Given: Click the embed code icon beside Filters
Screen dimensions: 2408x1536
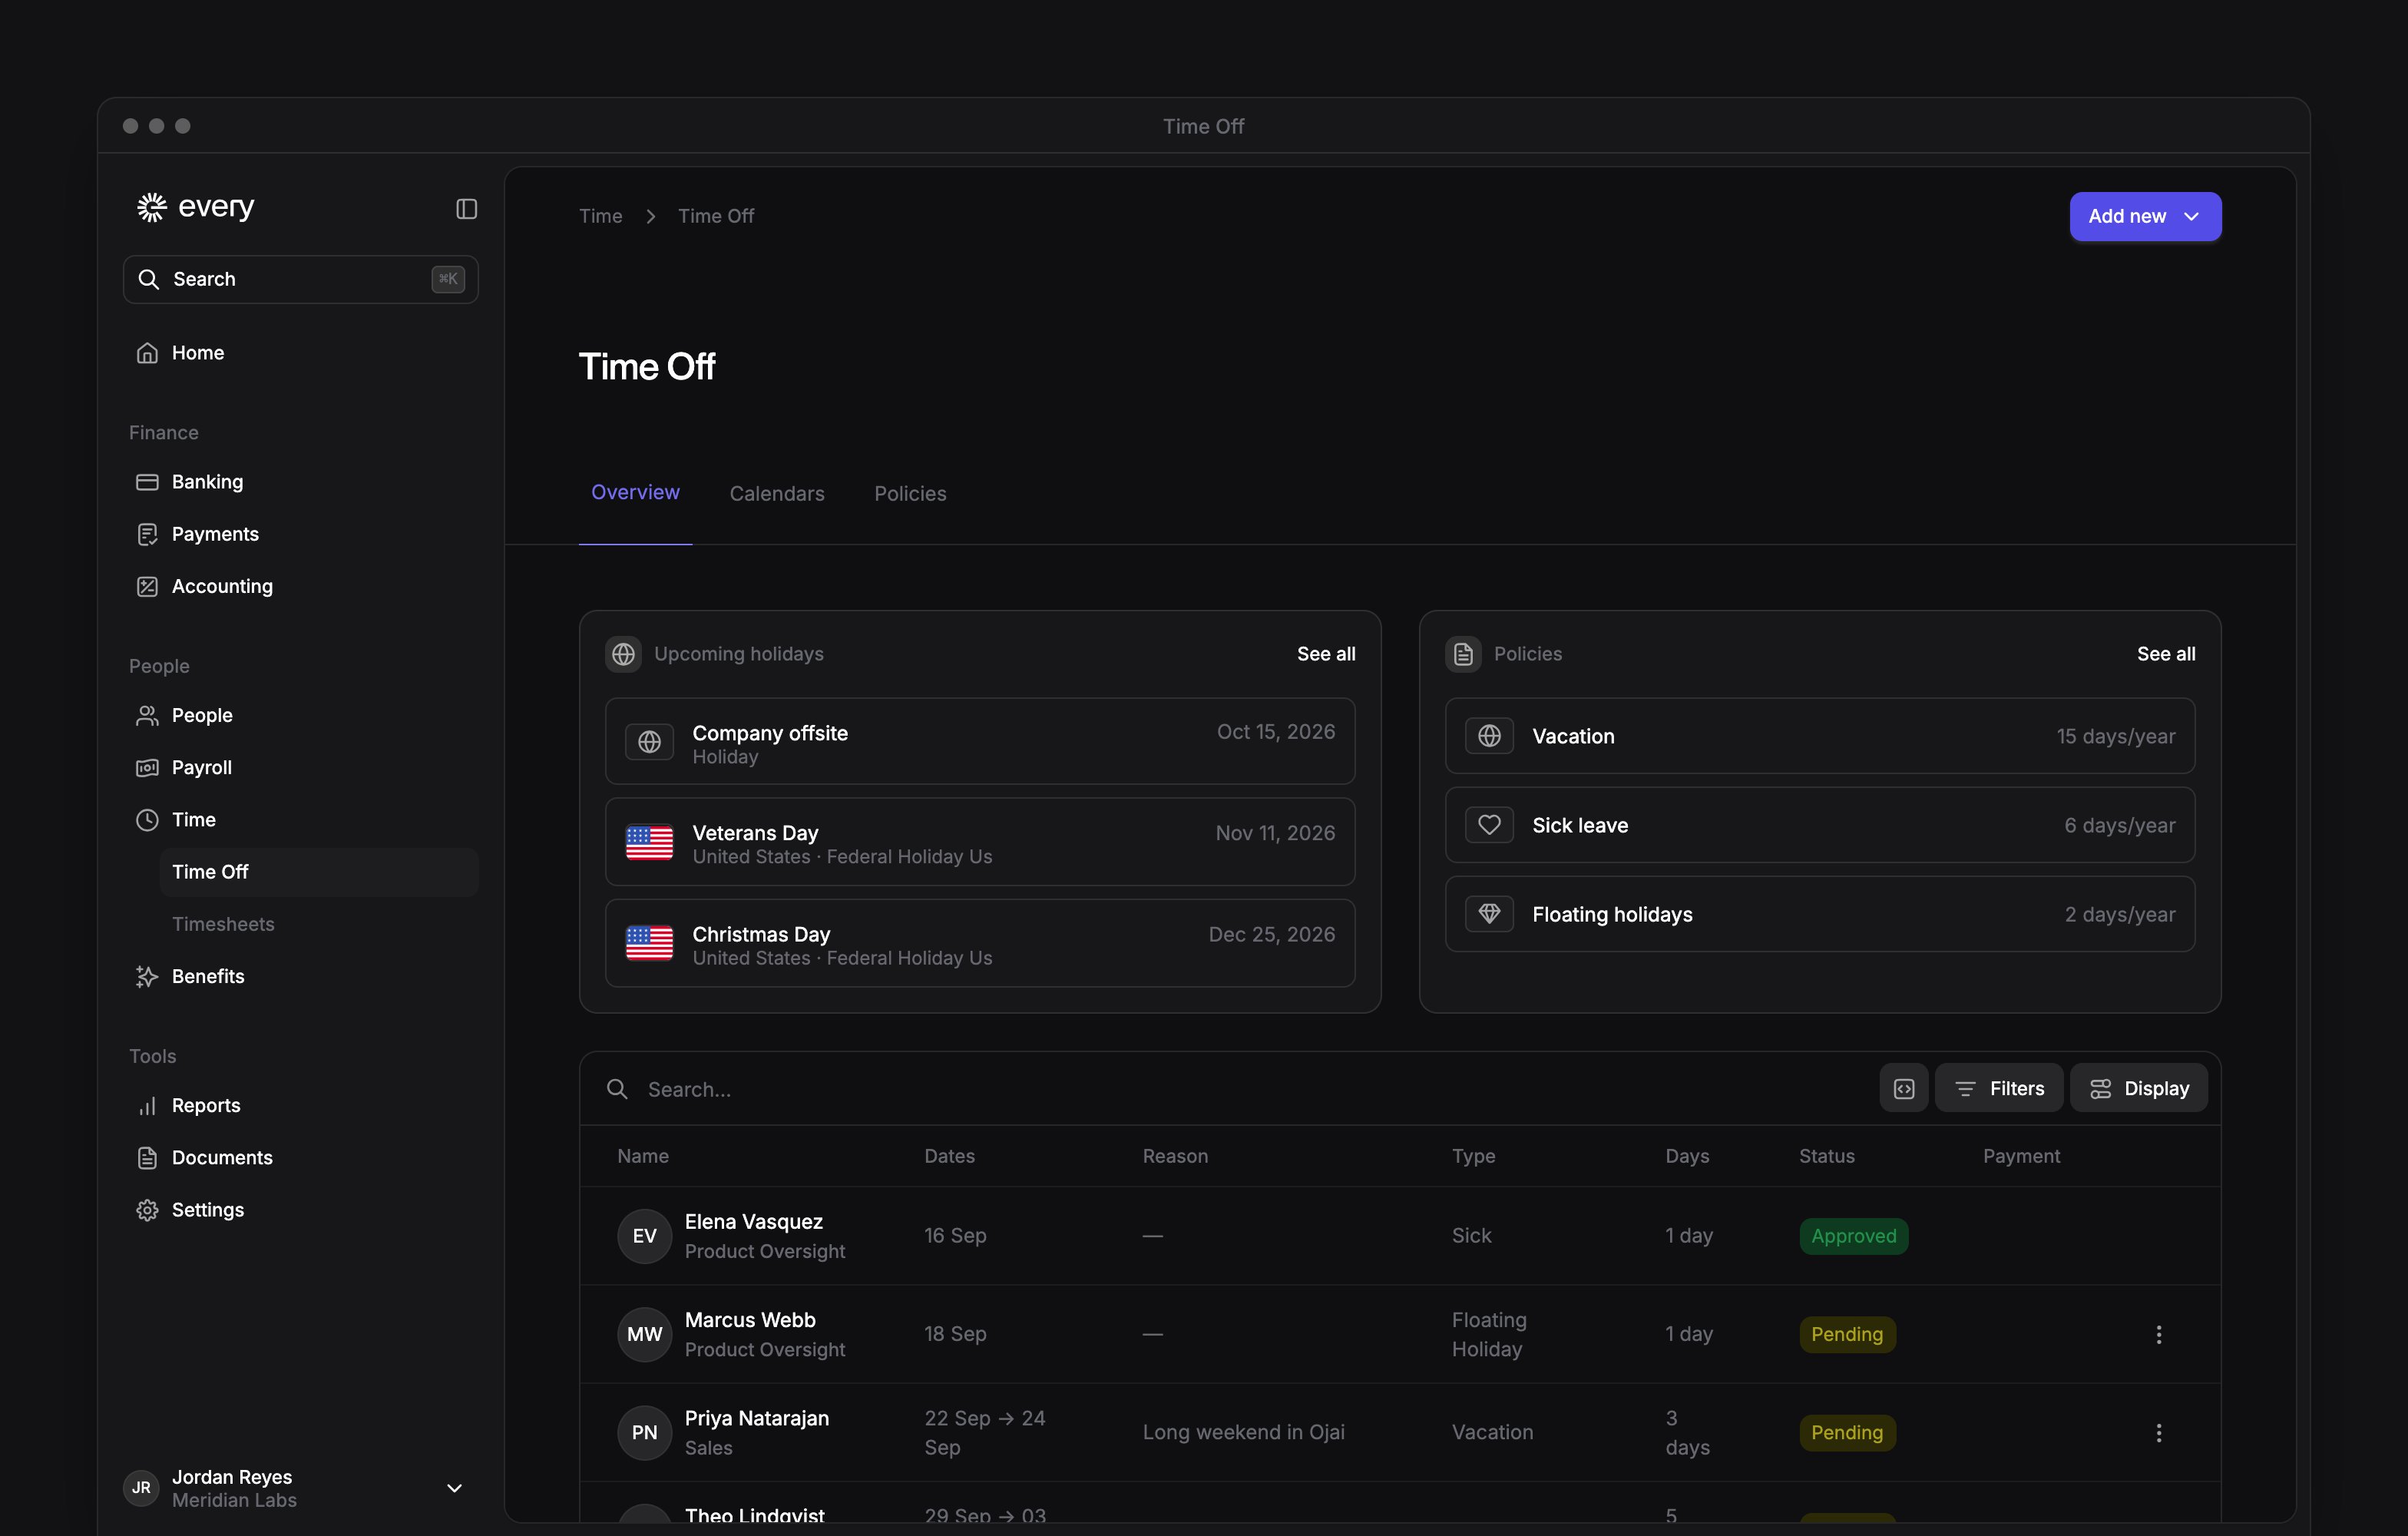Looking at the screenshot, I should (x=1903, y=1088).
